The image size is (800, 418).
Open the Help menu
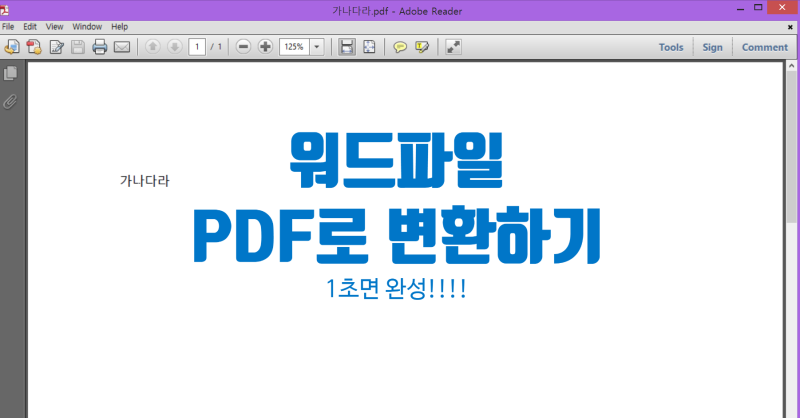point(119,27)
